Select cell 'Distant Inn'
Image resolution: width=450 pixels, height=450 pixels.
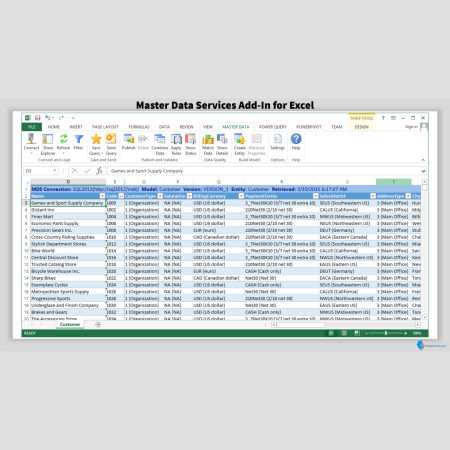click(68, 210)
